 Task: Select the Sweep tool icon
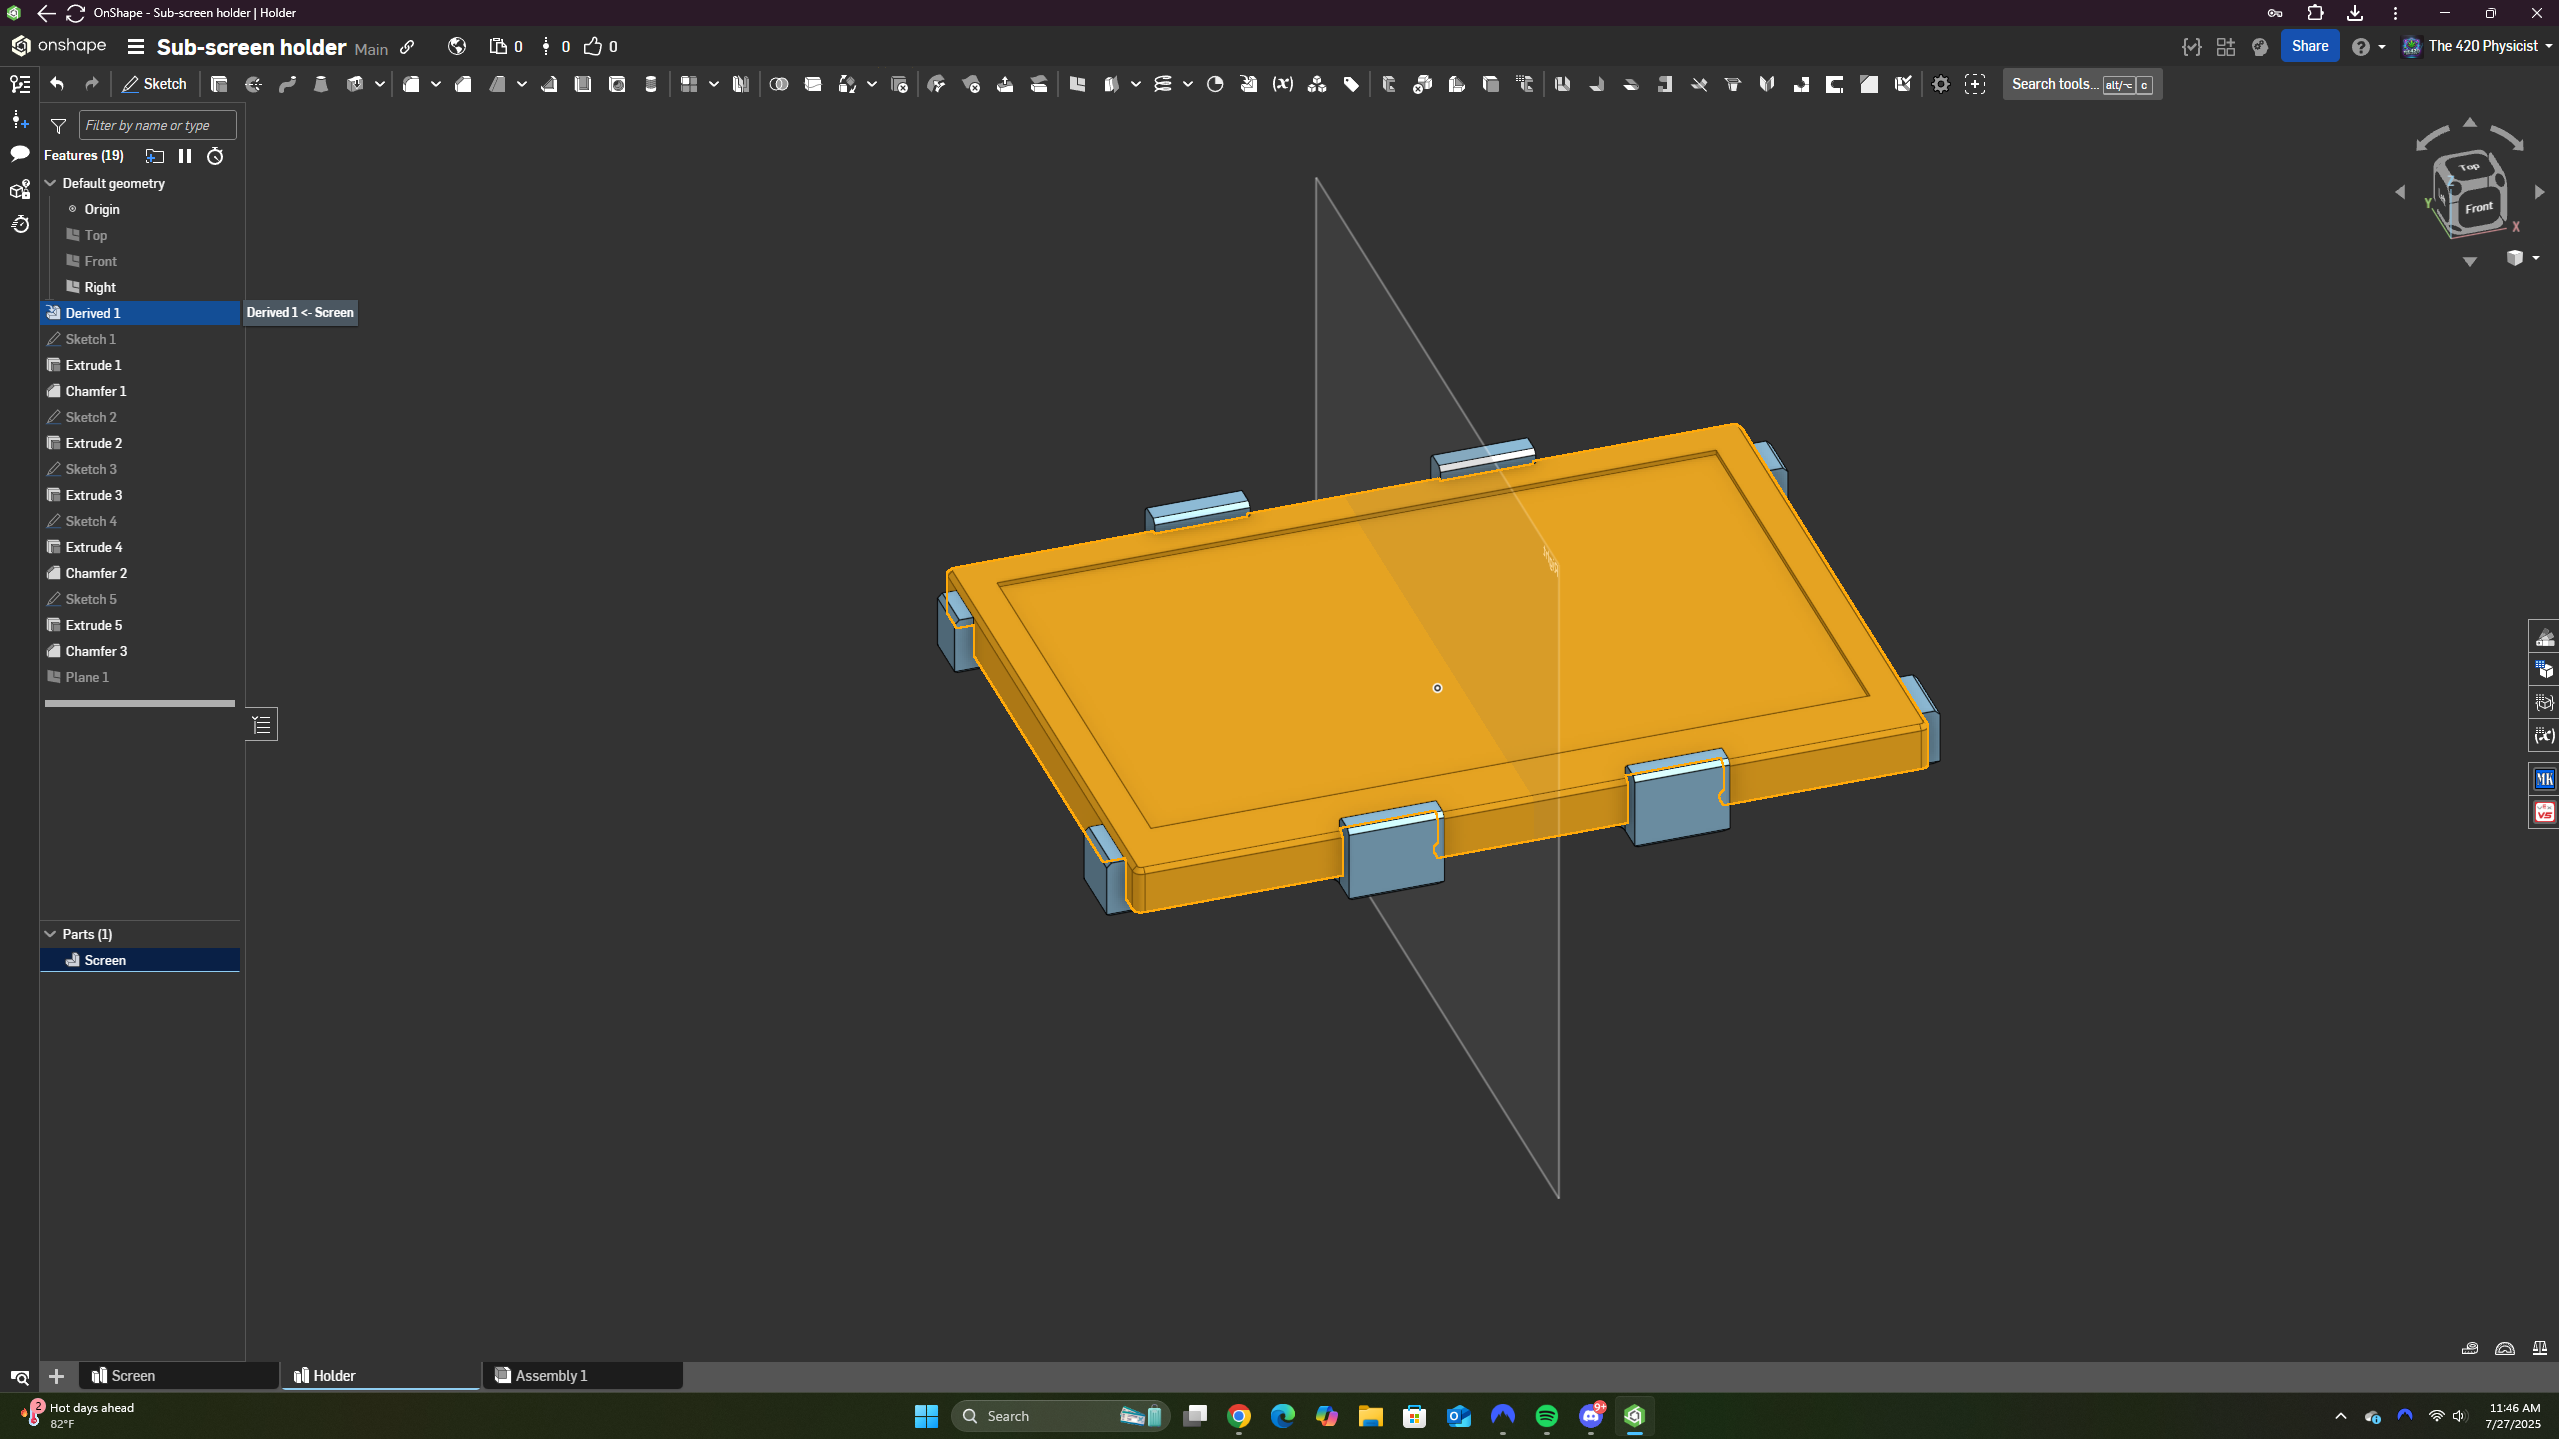[287, 84]
